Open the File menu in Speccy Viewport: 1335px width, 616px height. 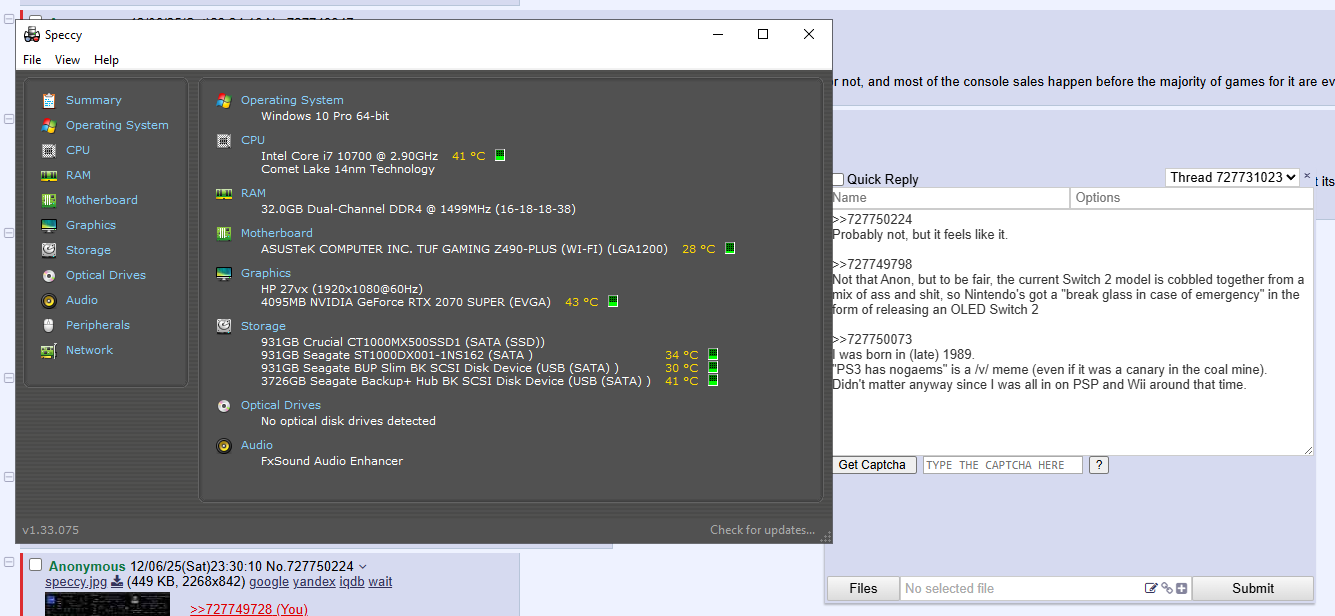click(x=32, y=60)
